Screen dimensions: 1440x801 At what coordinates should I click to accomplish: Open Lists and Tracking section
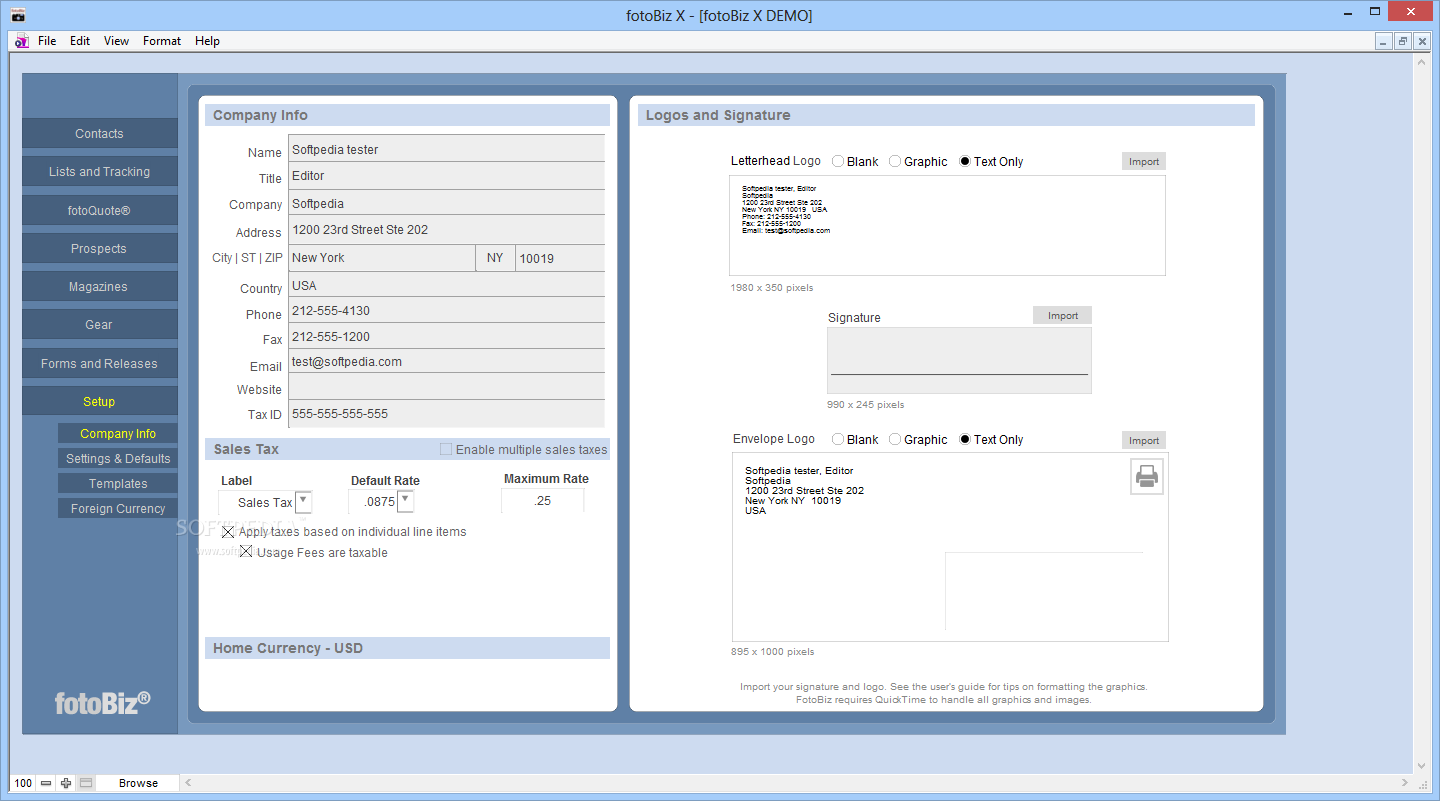[99, 171]
